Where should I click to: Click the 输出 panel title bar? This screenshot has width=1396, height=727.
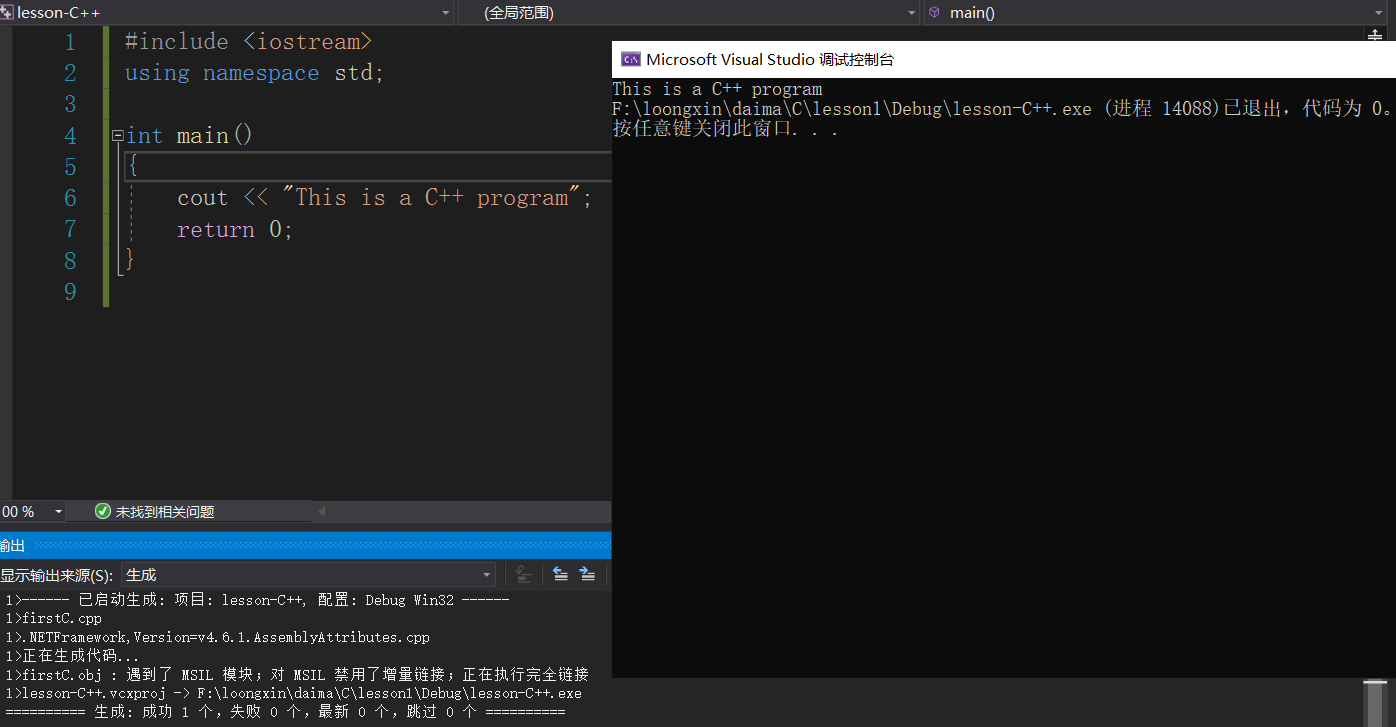point(305,545)
